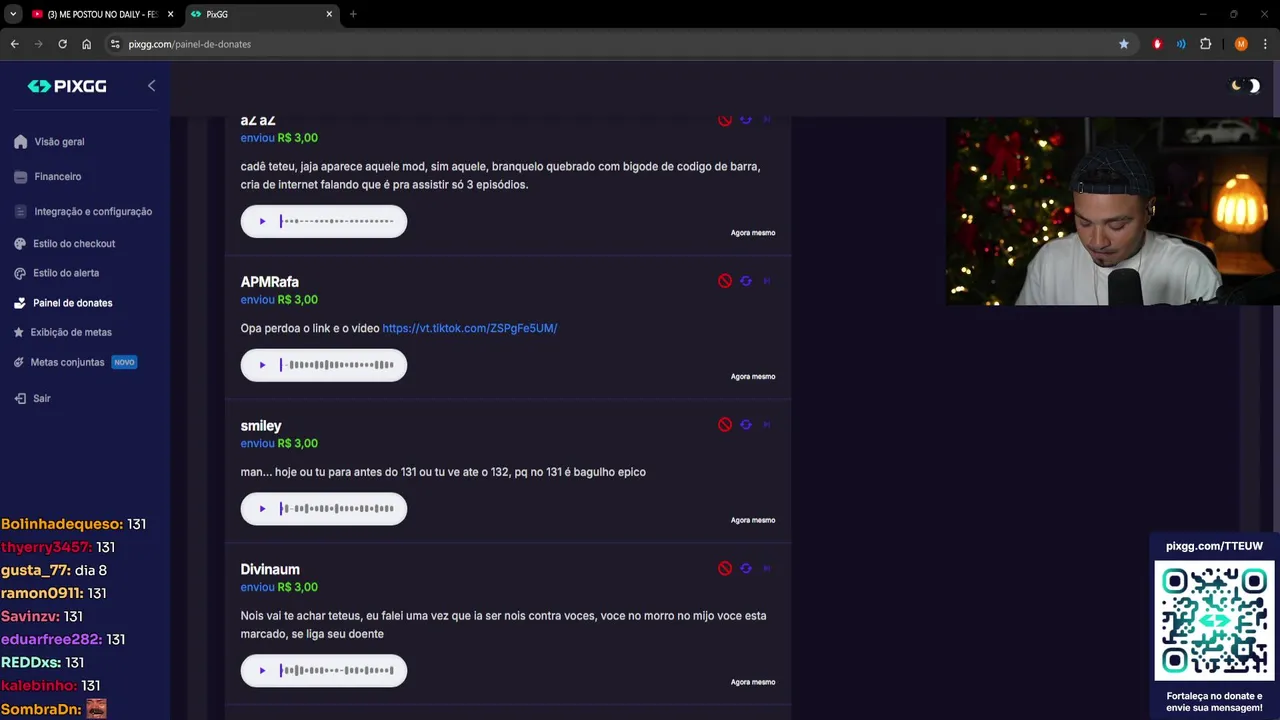Viewport: 1280px width, 720px height.
Task: Click the Financeiro card icon
Action: click(20, 177)
